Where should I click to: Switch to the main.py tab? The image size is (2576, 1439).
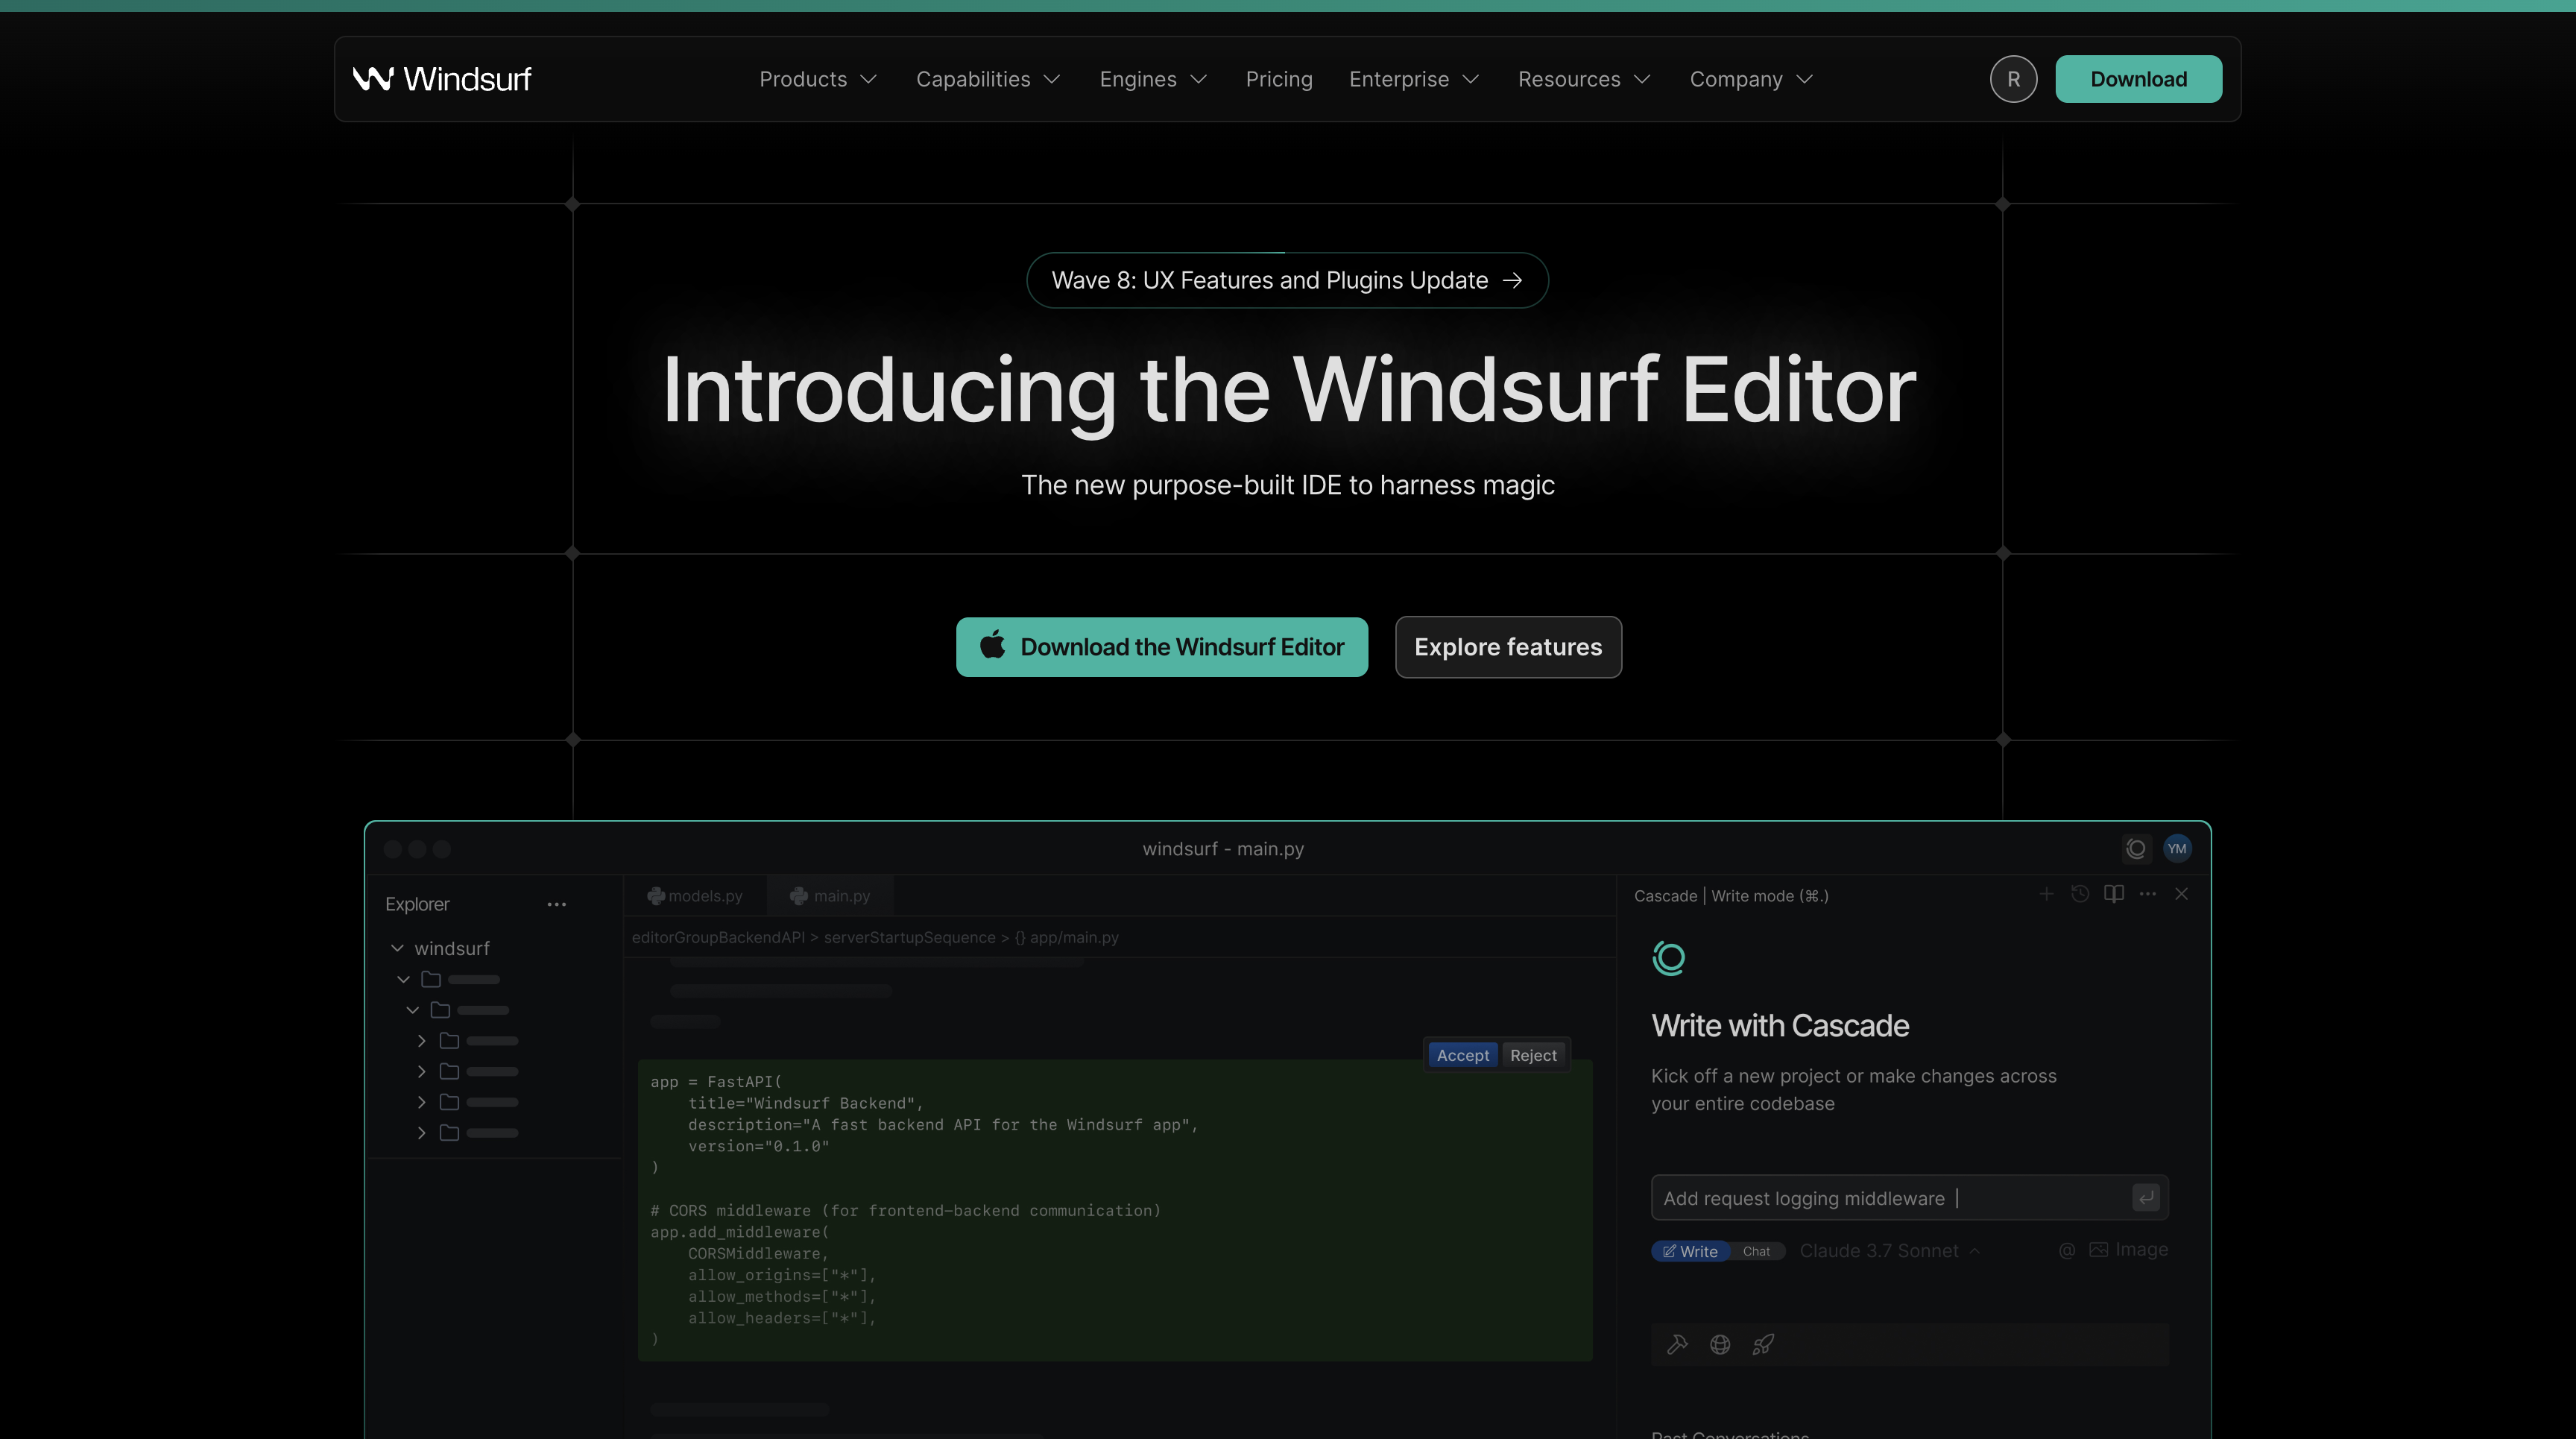click(830, 896)
